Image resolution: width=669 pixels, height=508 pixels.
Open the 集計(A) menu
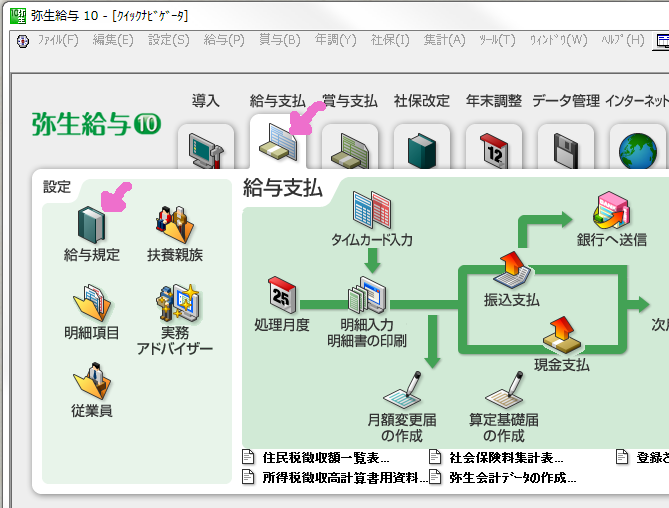click(x=444, y=40)
